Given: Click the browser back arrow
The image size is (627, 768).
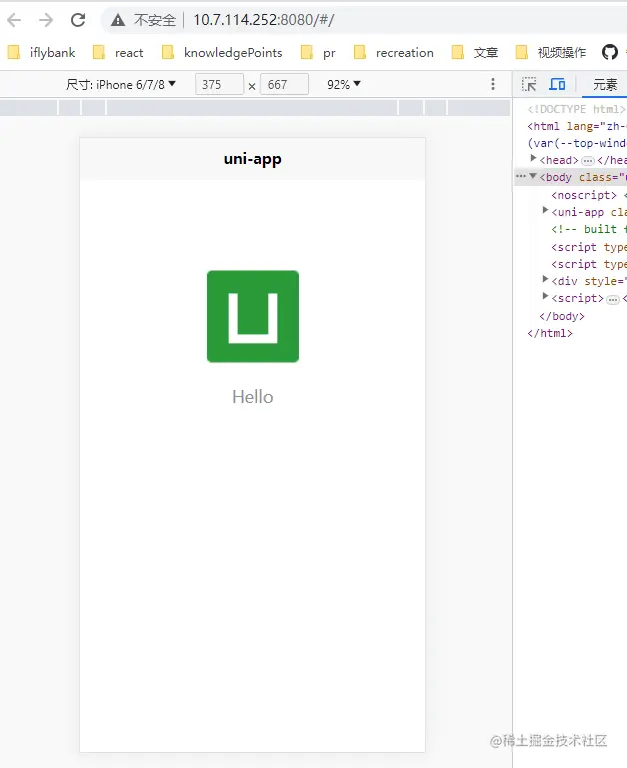Looking at the screenshot, I should (x=14, y=20).
